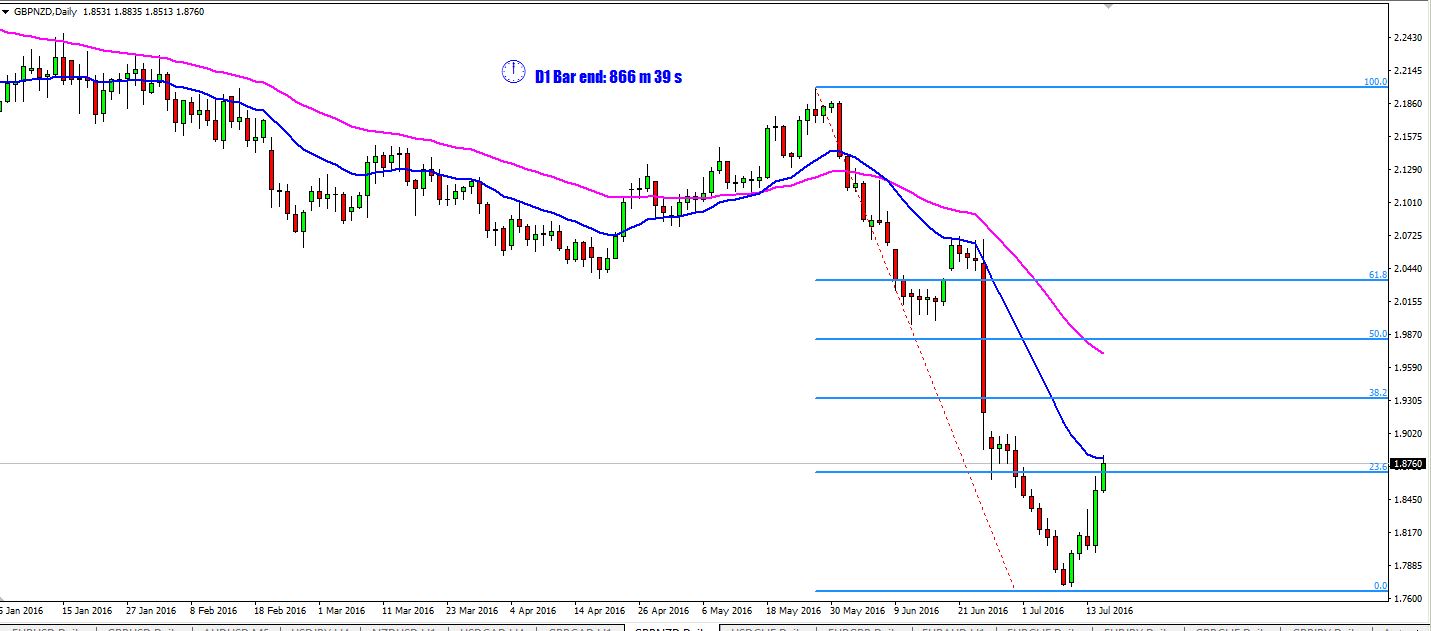
Task: Click the 1.7600 price axis label
Action: point(1407,598)
